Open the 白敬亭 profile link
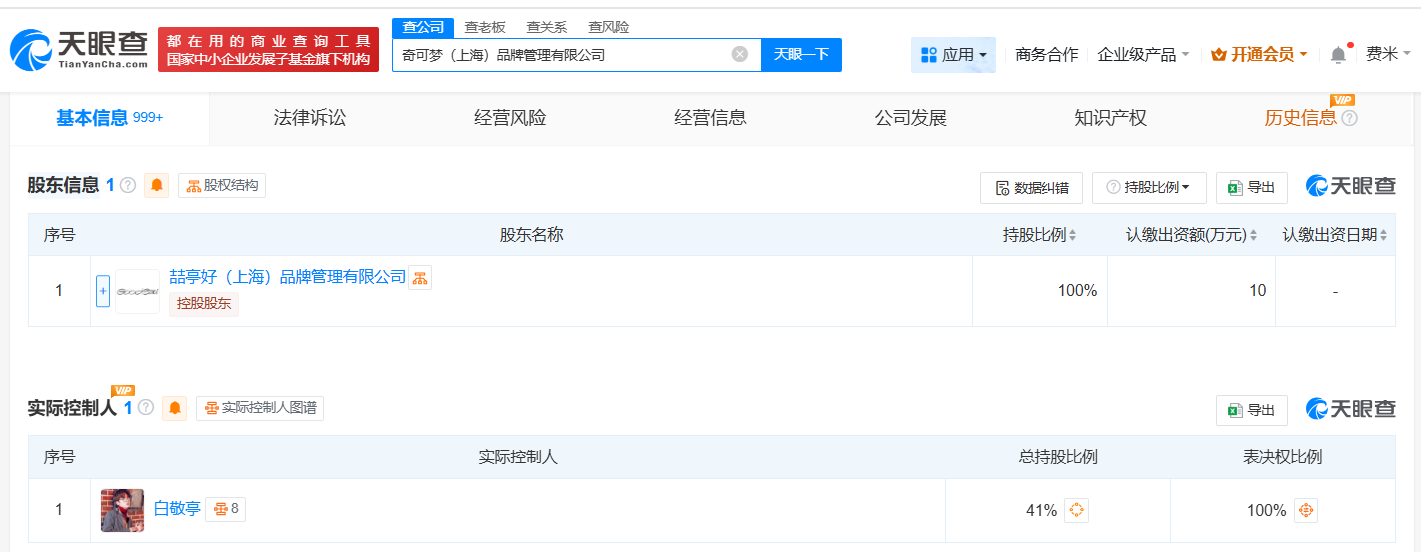Screen dimensions: 1421x552 (176, 509)
